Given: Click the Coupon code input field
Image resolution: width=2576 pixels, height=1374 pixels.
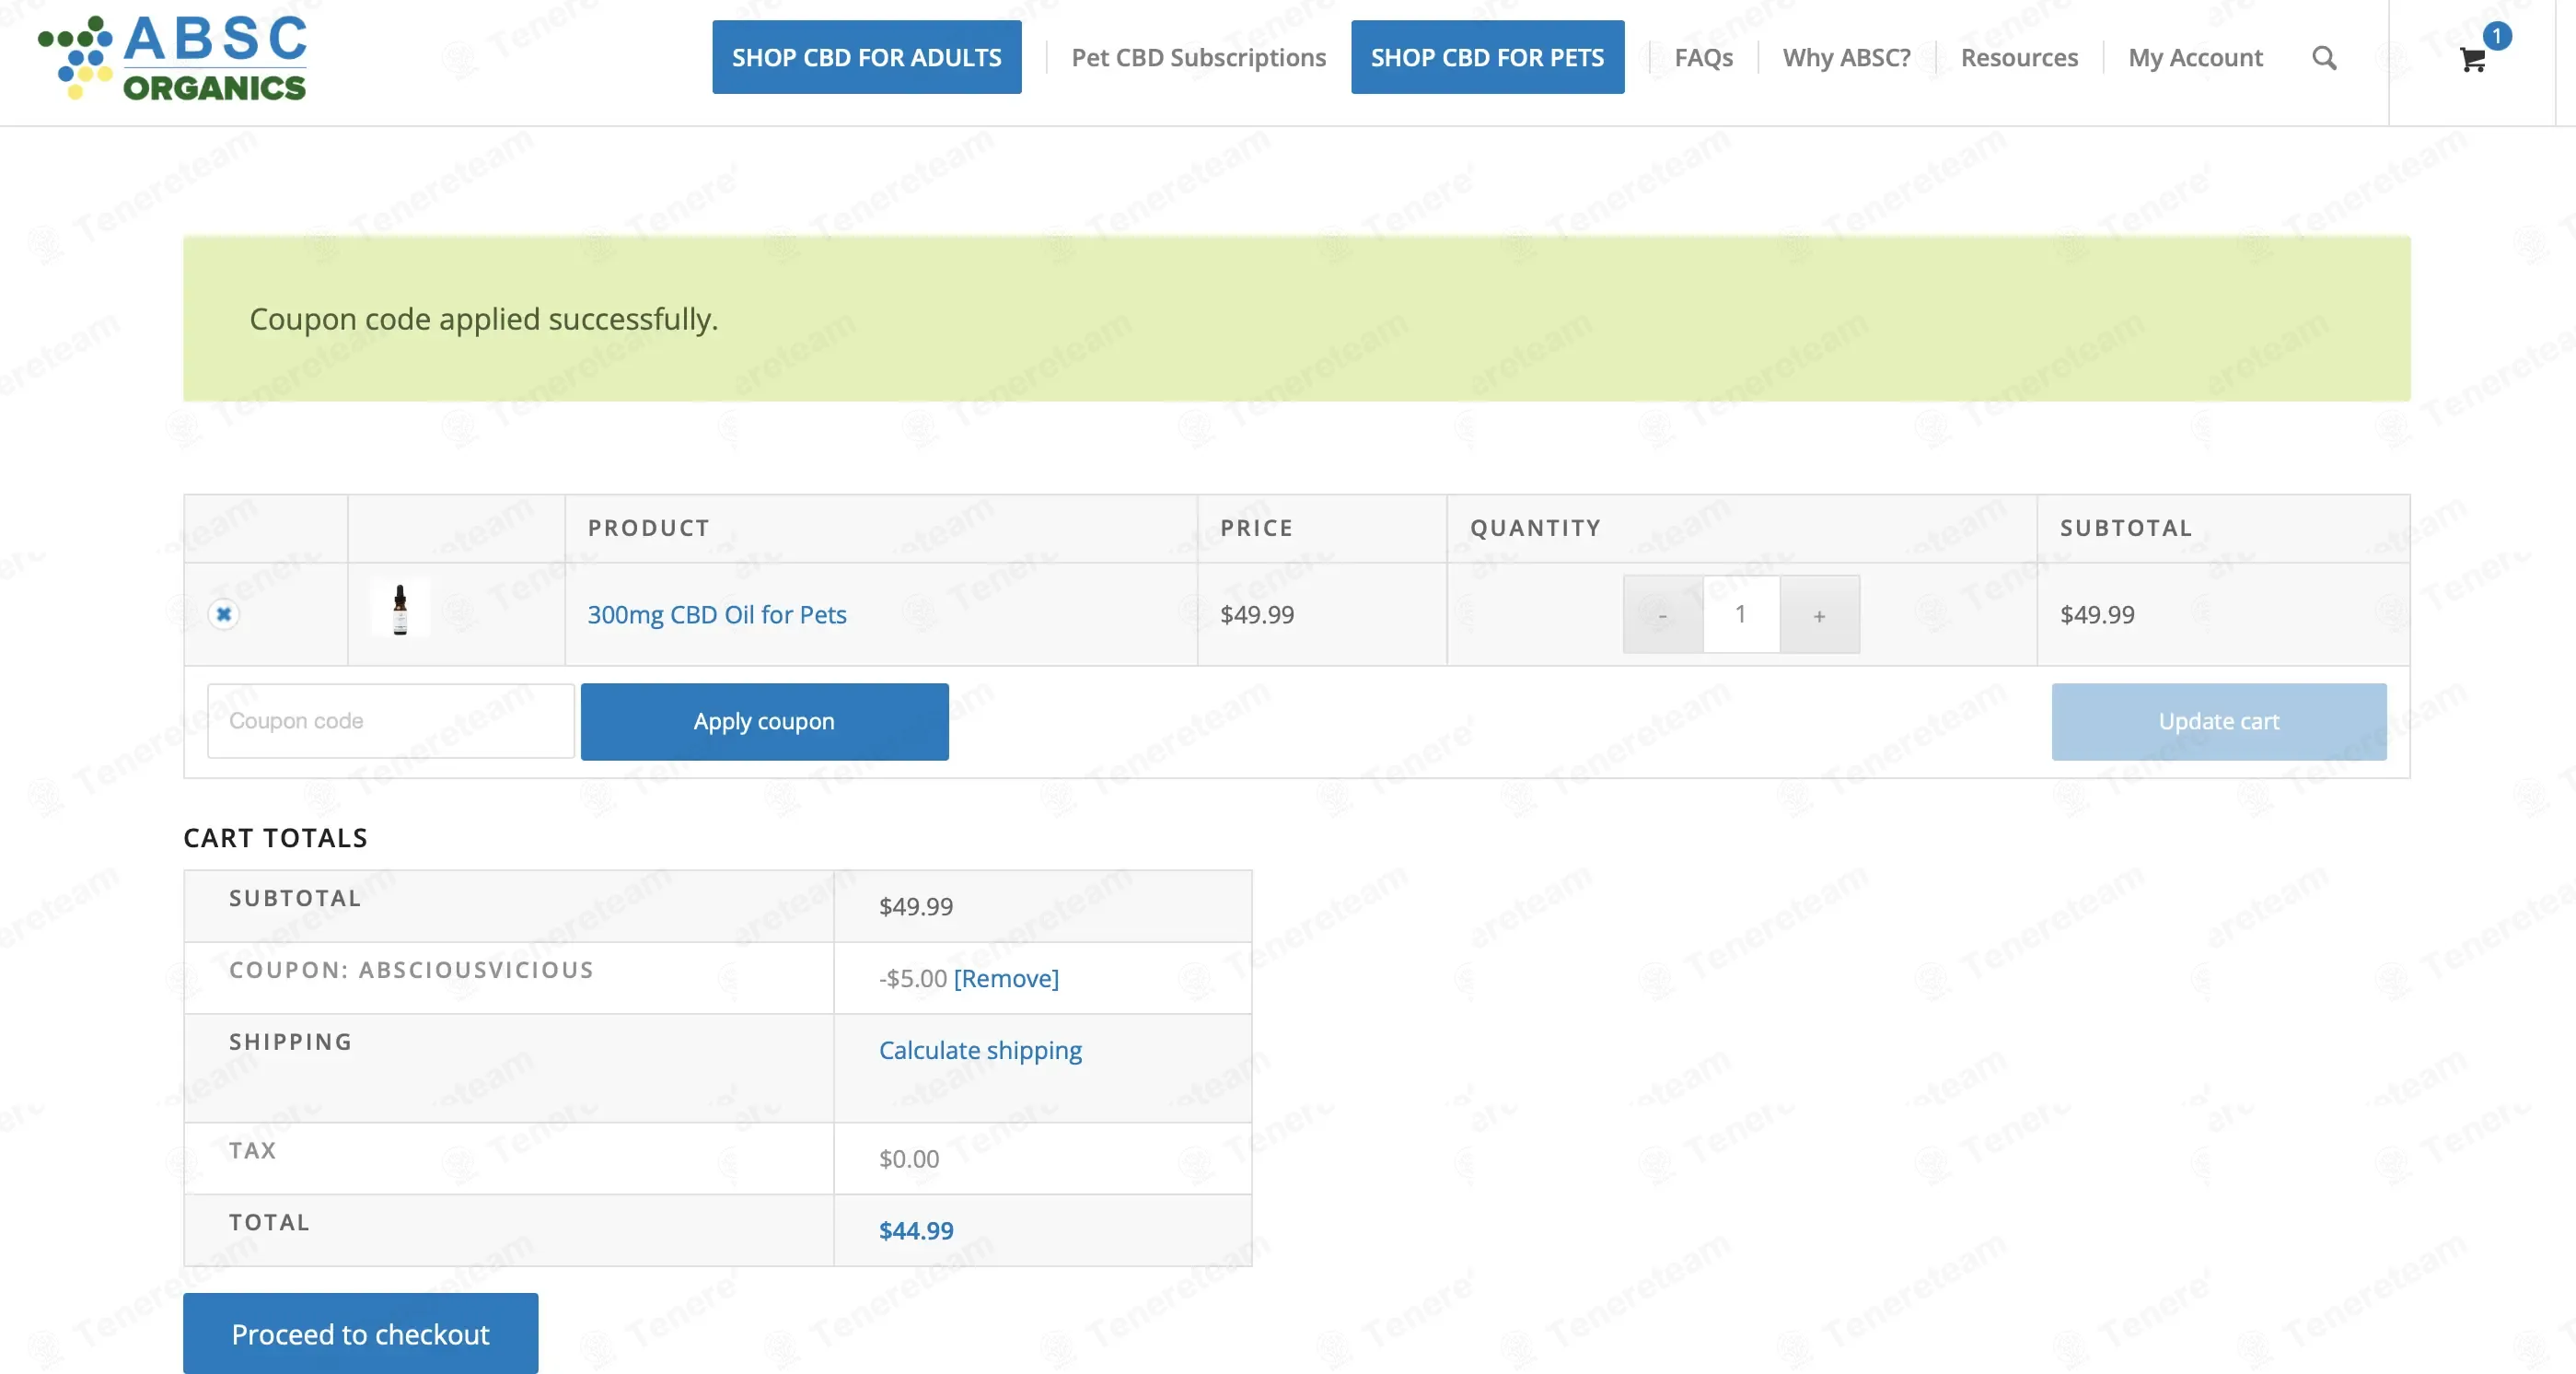Looking at the screenshot, I should (391, 721).
